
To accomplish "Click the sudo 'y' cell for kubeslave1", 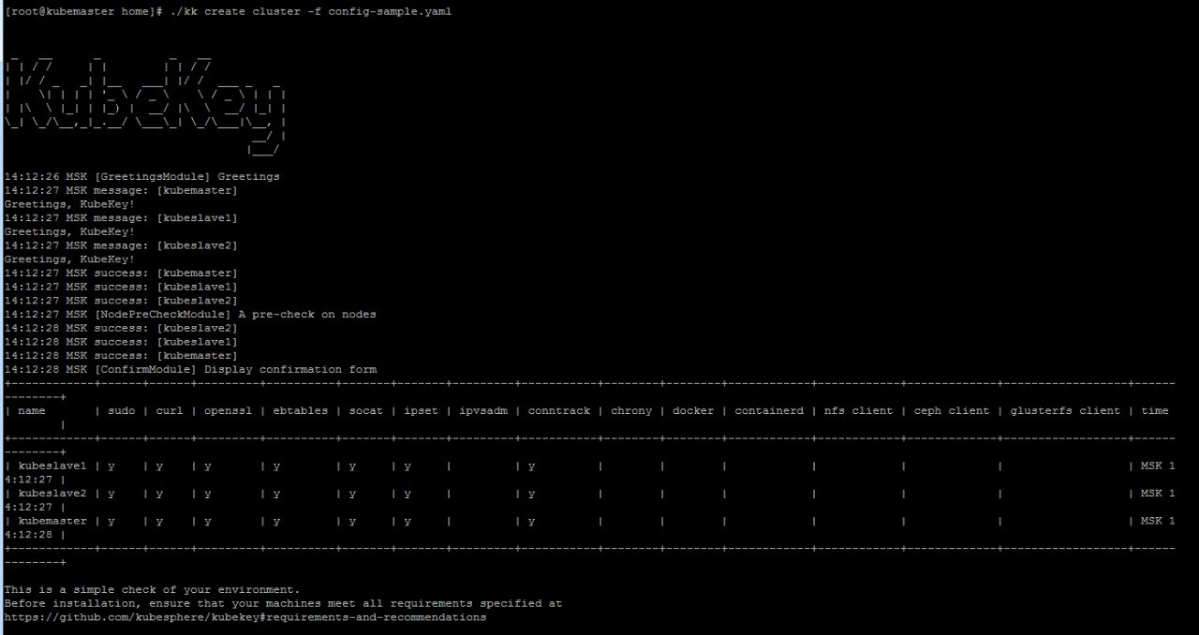I will pos(112,466).
